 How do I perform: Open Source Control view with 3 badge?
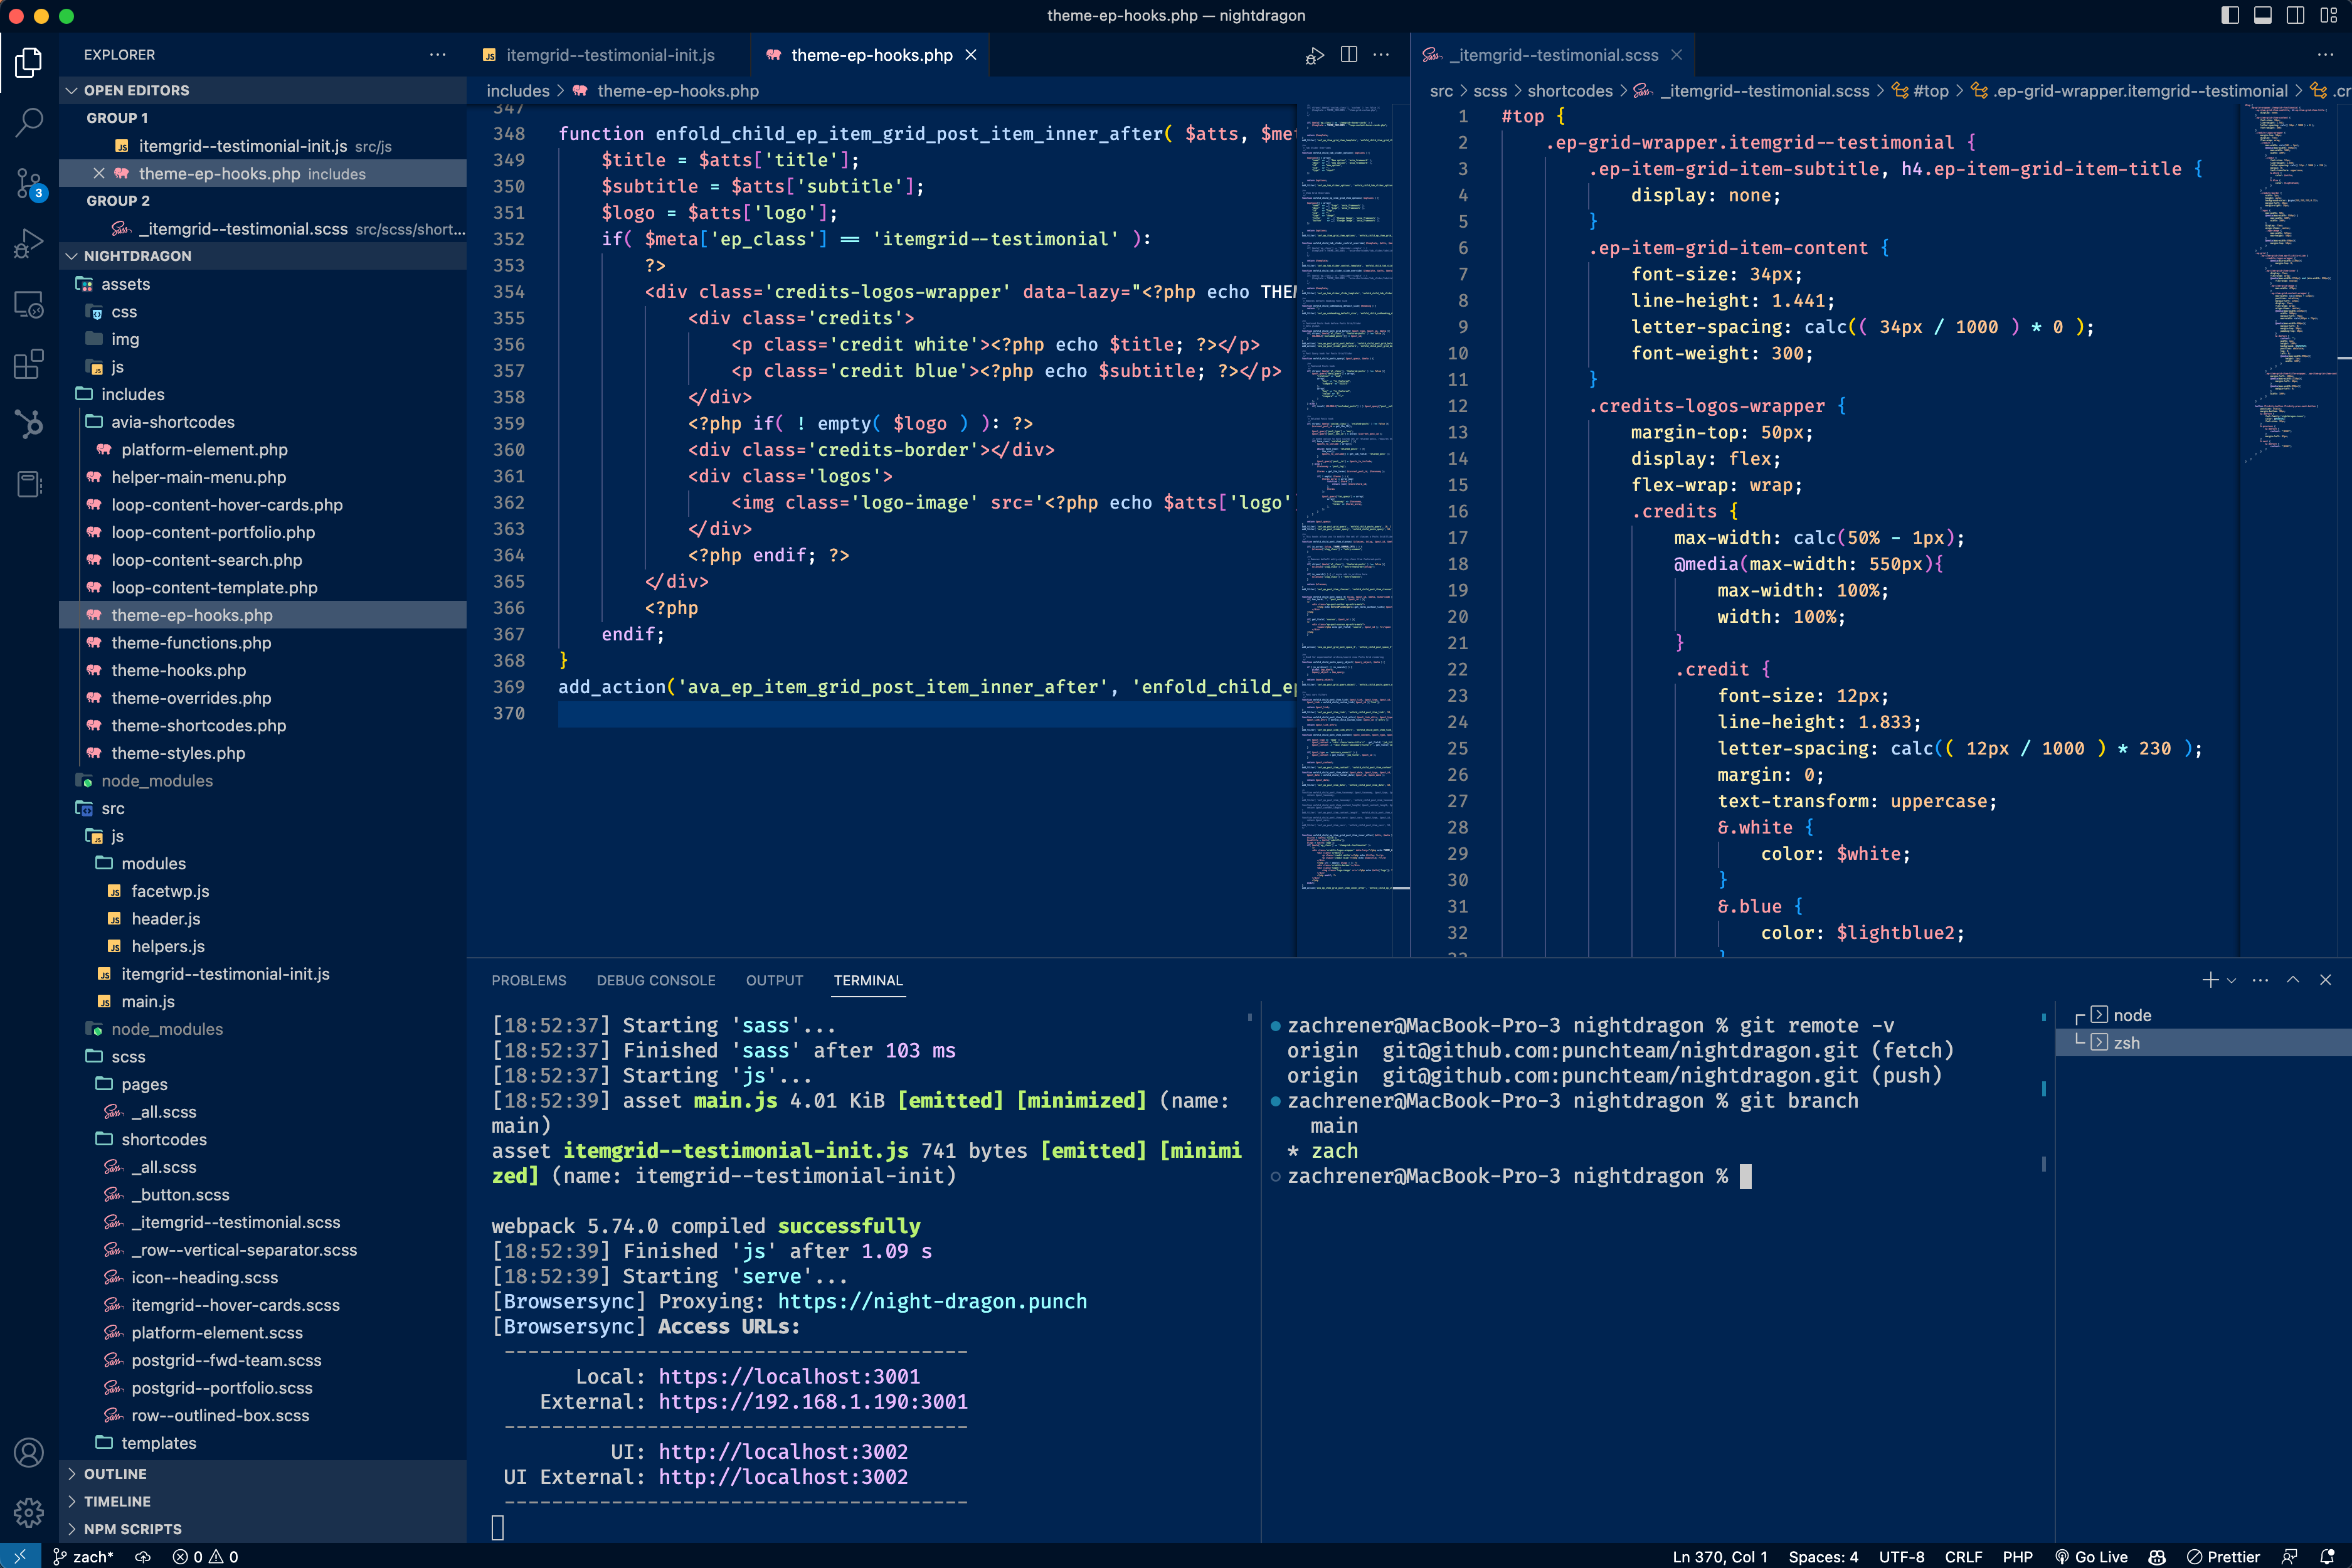click(x=29, y=183)
